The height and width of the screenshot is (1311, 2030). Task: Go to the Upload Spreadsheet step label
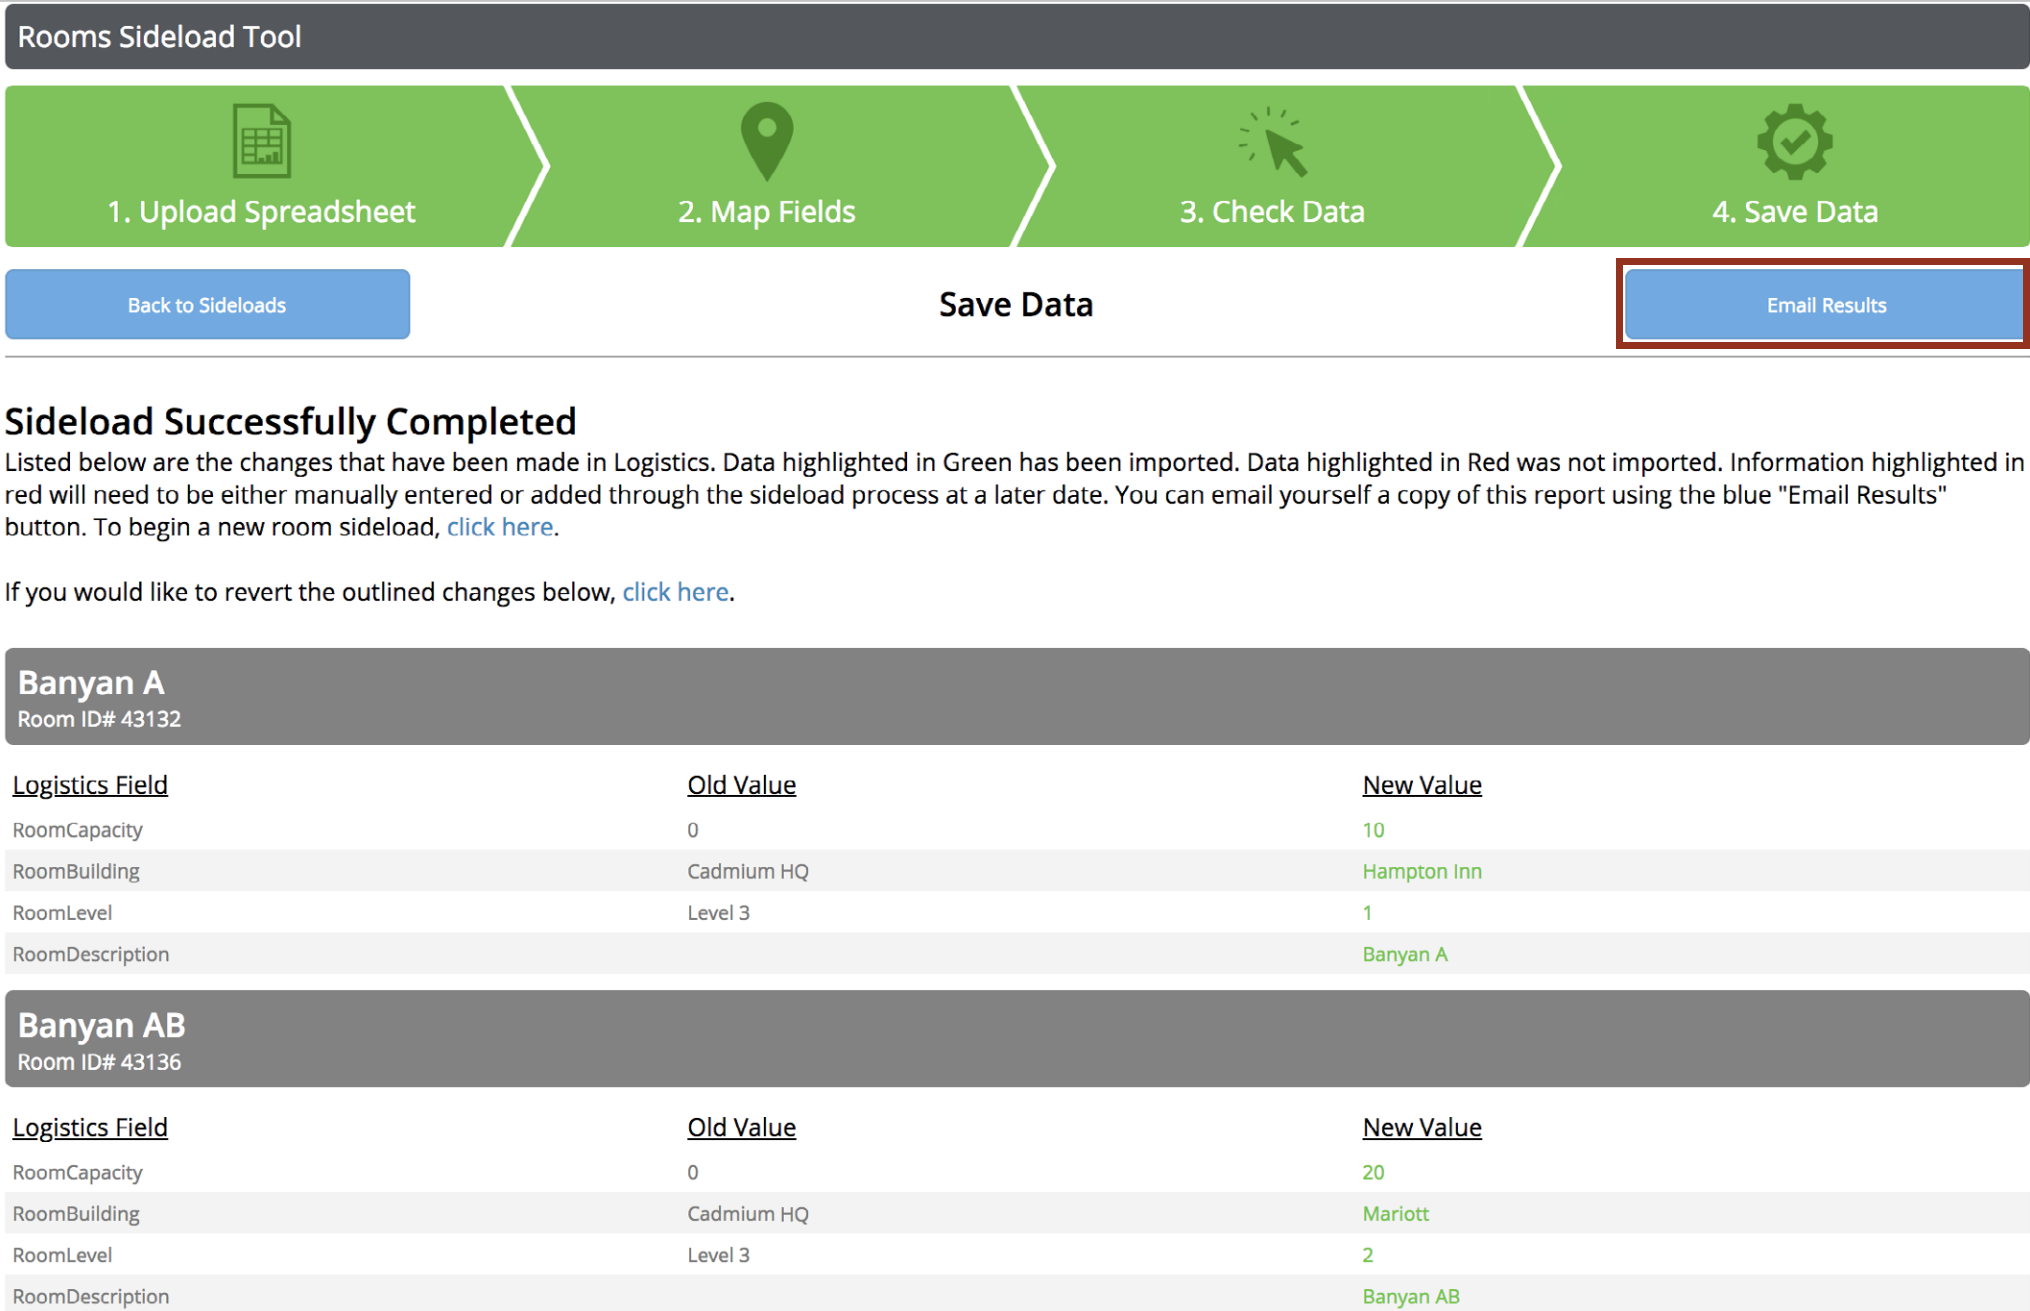point(261,212)
